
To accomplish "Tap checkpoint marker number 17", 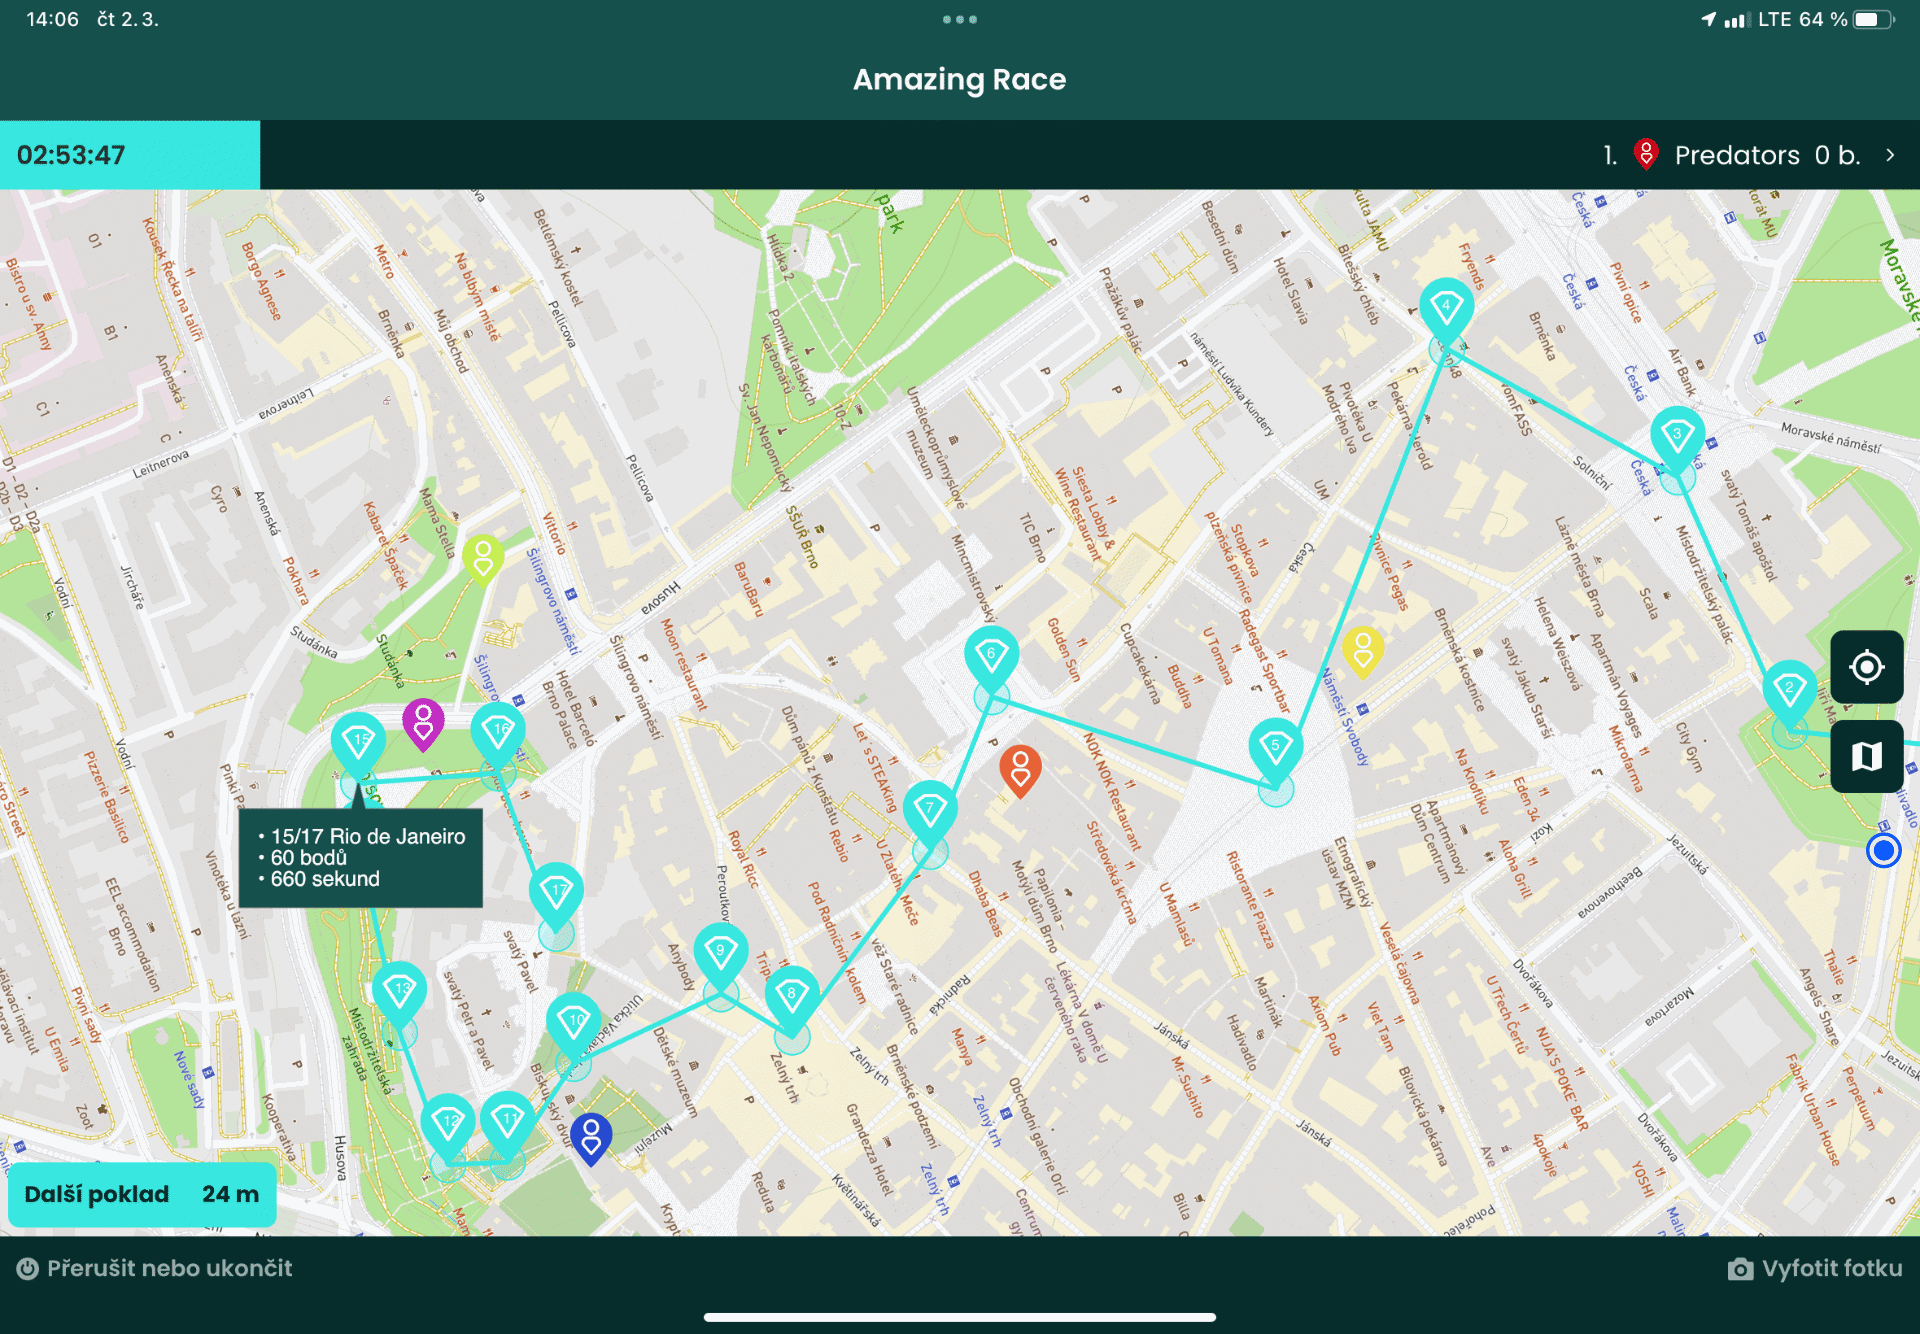I will [x=556, y=894].
